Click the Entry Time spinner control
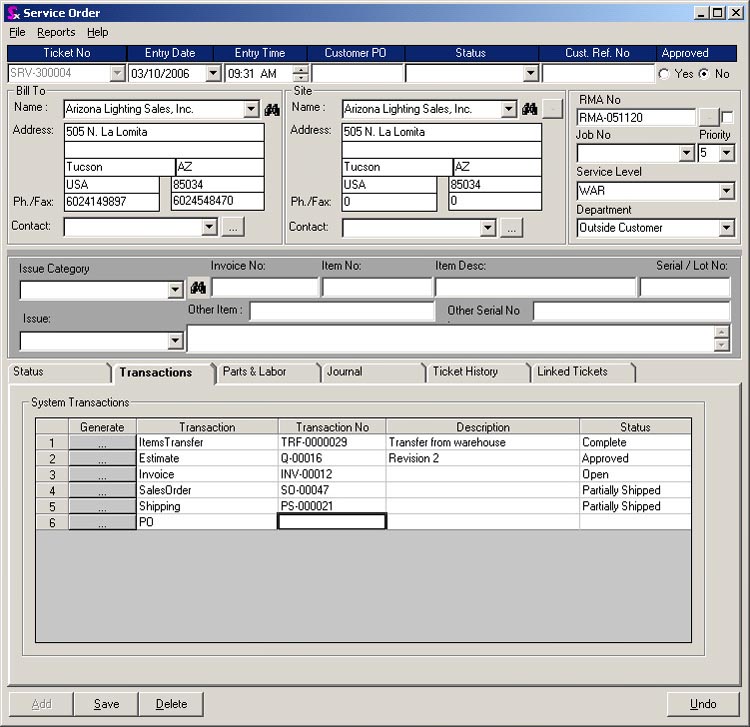Screen dimensions: 750x727 pyautogui.click(x=300, y=74)
